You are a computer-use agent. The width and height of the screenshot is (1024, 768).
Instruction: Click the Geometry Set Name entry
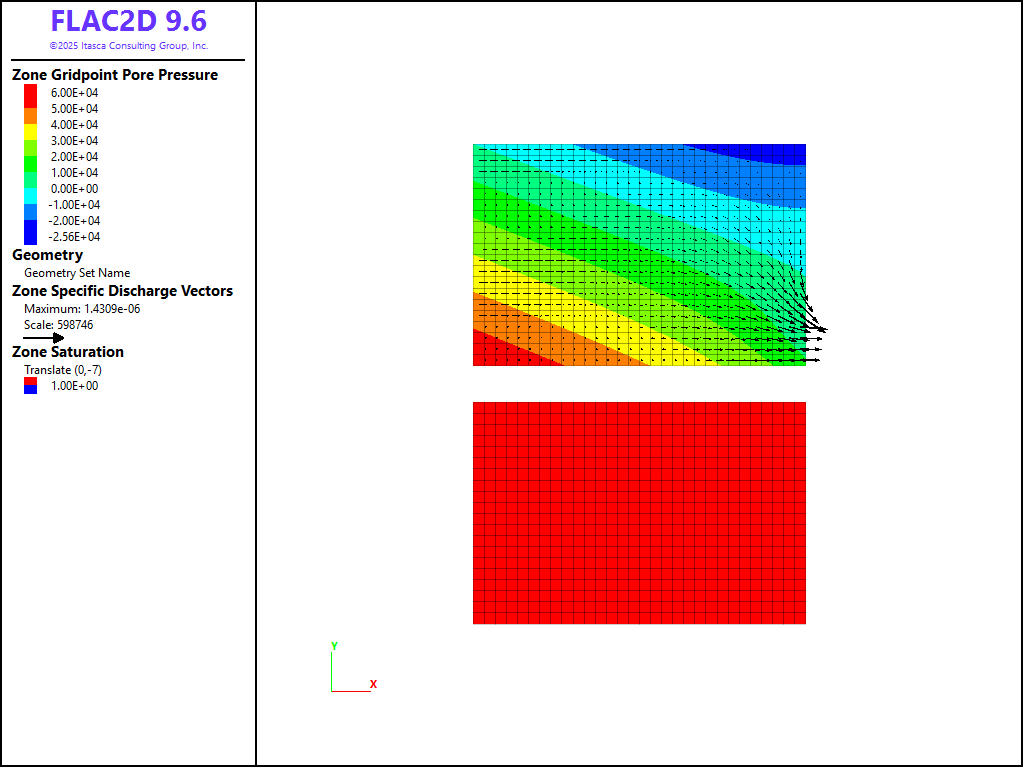77,273
